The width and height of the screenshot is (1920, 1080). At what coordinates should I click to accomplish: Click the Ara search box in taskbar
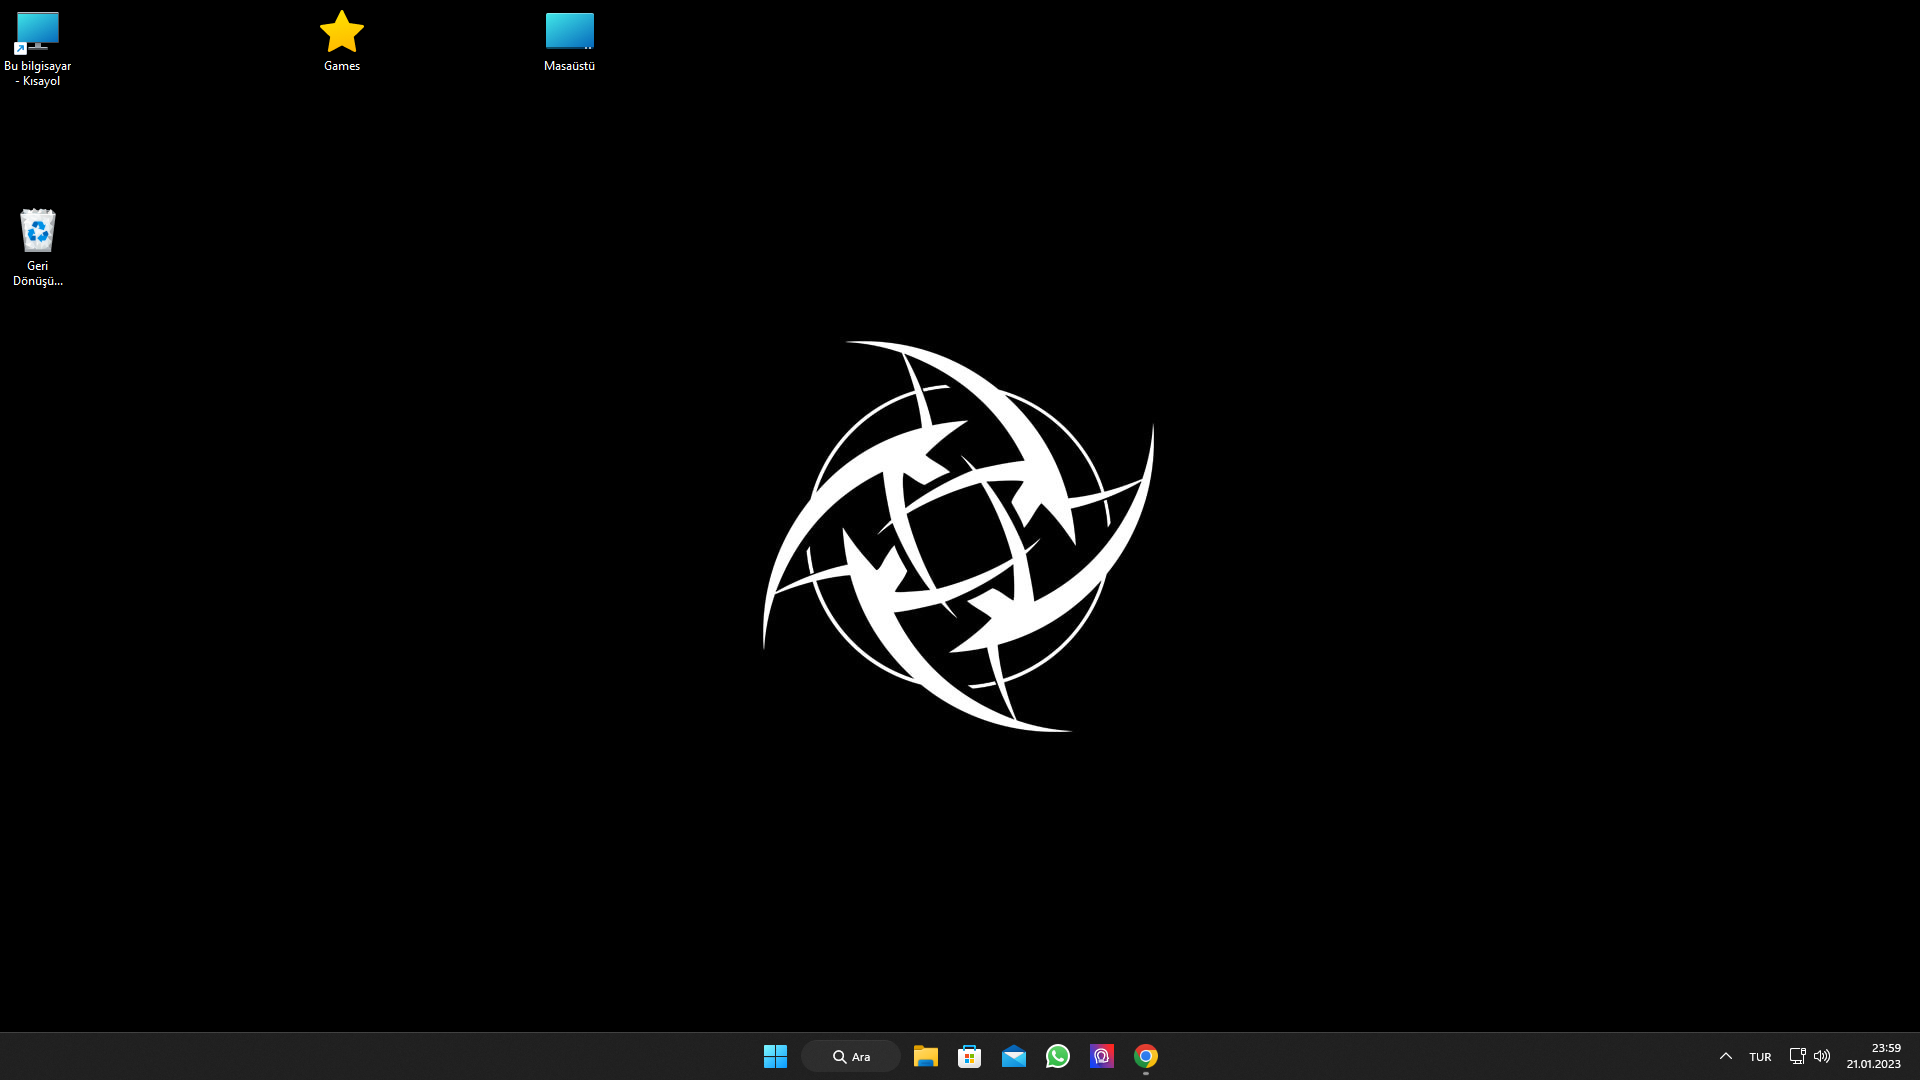(851, 1056)
